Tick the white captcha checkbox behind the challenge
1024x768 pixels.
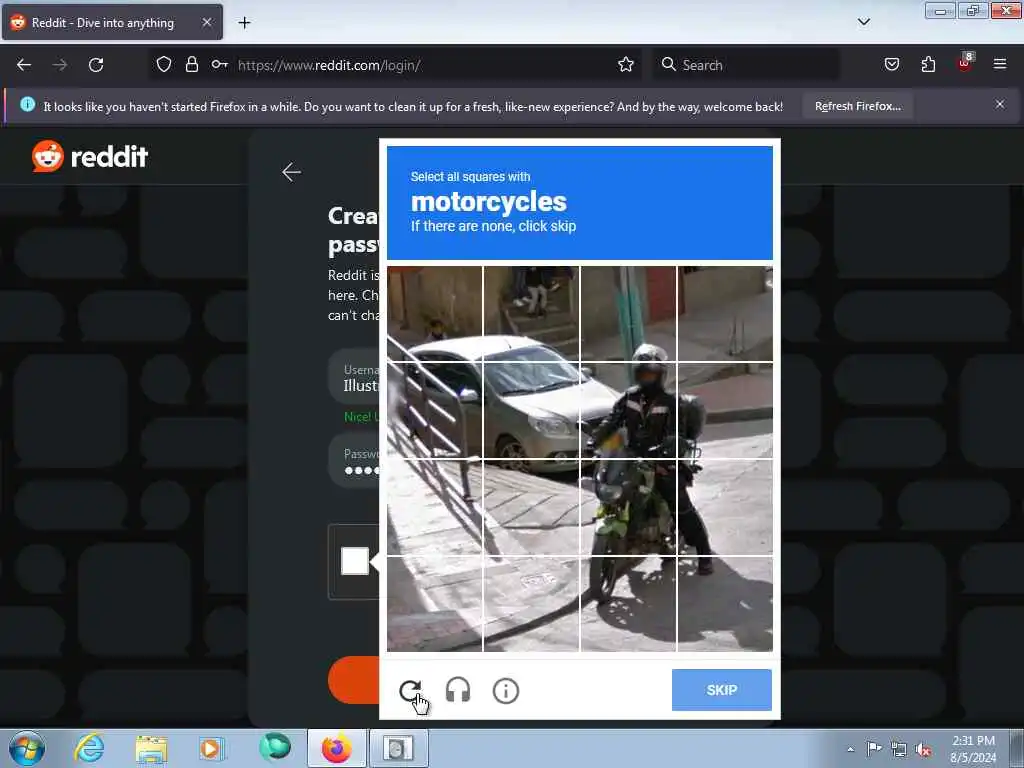tap(355, 561)
